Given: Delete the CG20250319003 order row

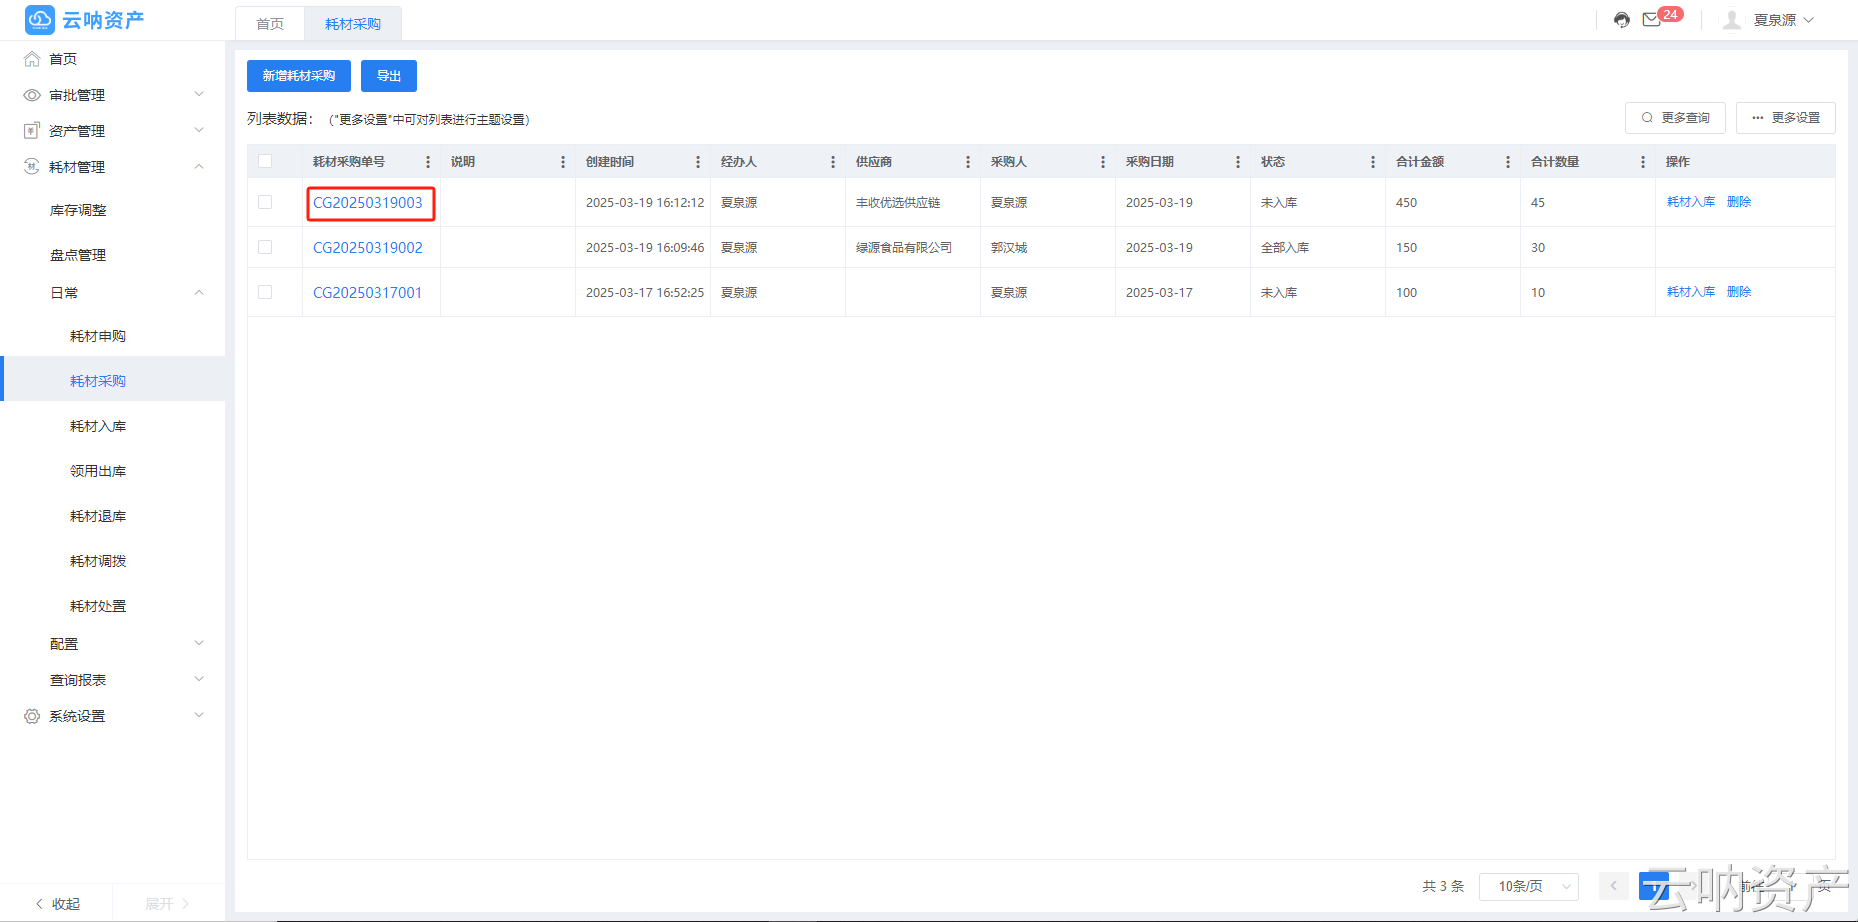Looking at the screenshot, I should [x=1739, y=202].
